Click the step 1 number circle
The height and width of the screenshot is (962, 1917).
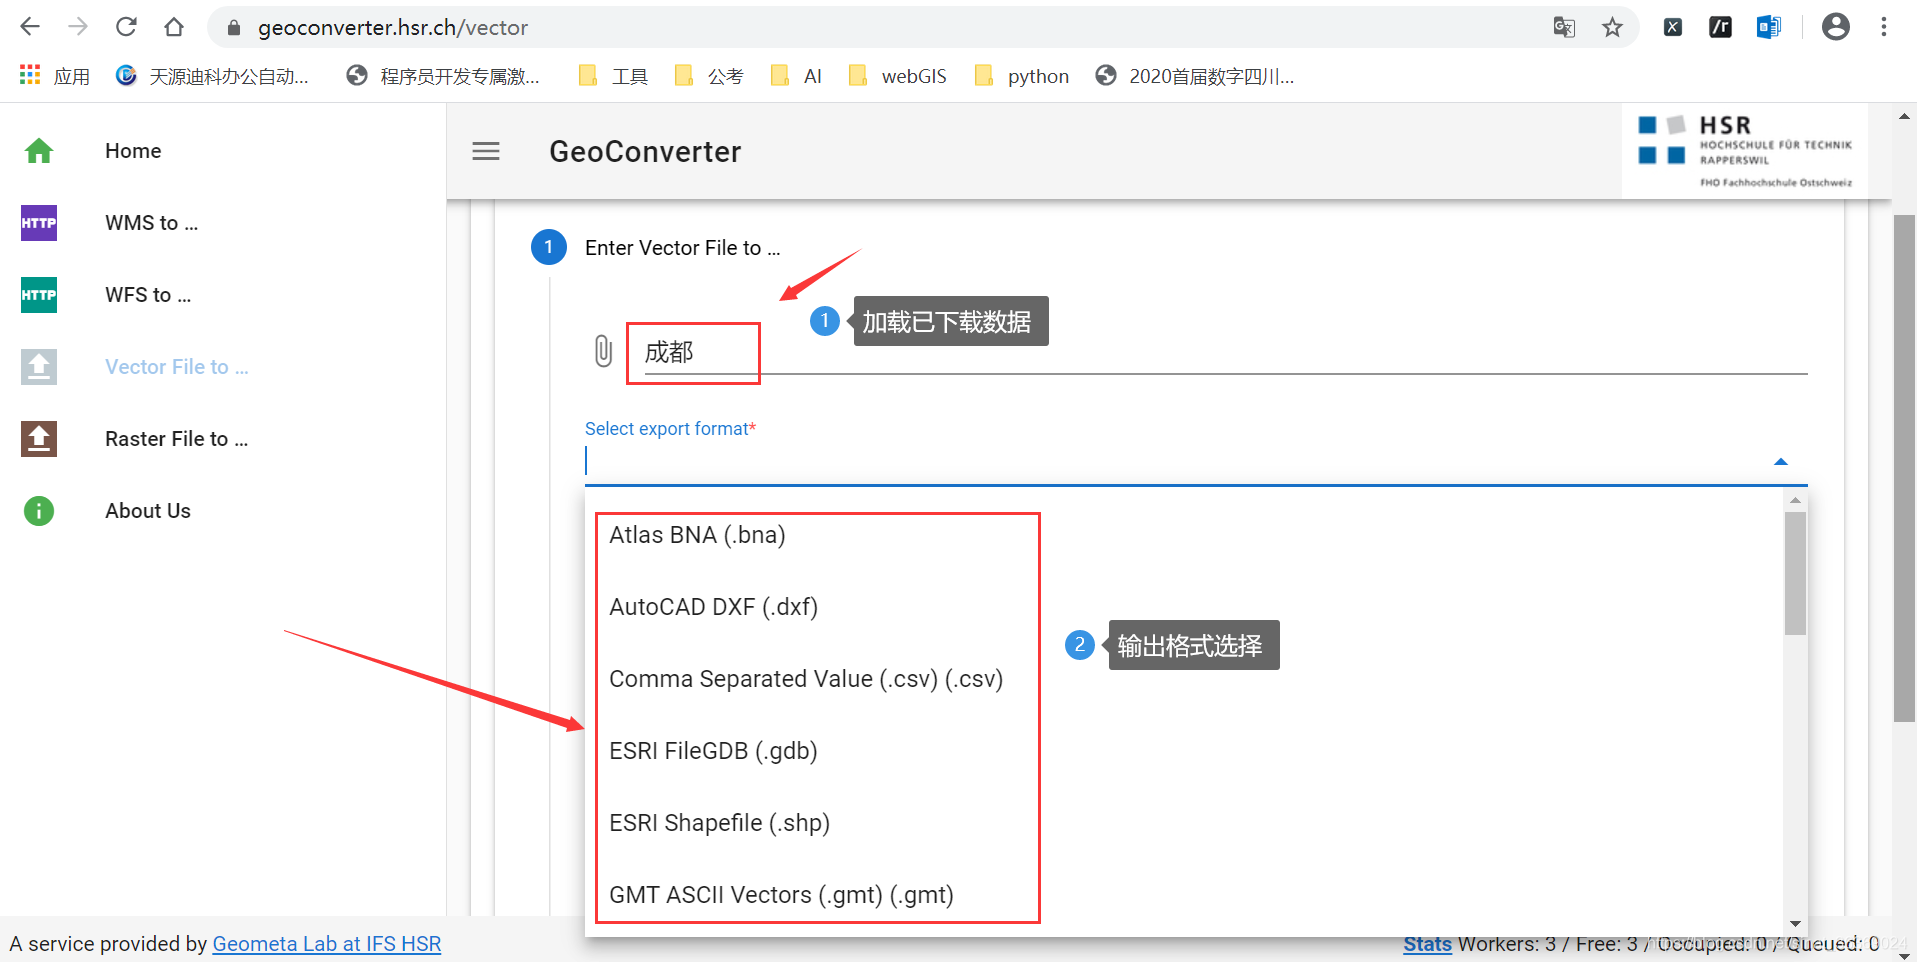coord(548,247)
